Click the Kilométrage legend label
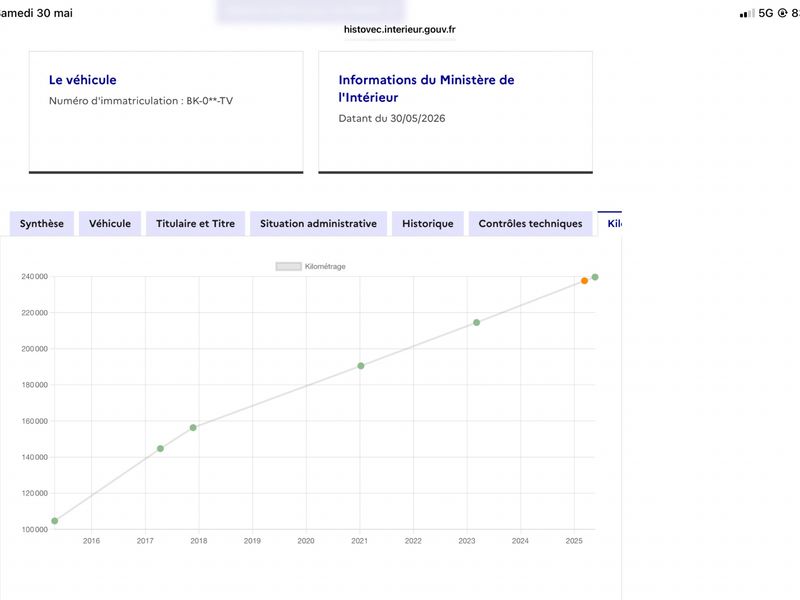Viewport: 800px width, 600px height. [325, 266]
